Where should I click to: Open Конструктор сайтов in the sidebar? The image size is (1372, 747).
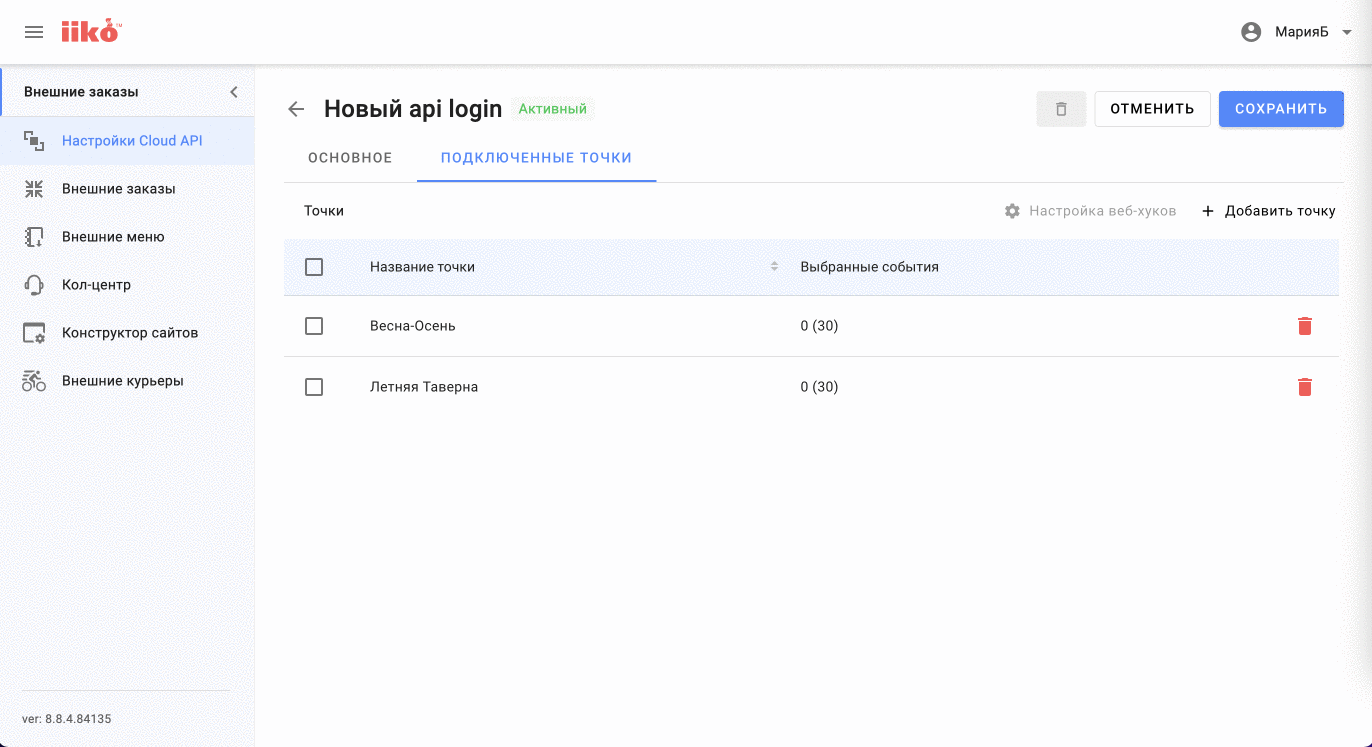[130, 333]
